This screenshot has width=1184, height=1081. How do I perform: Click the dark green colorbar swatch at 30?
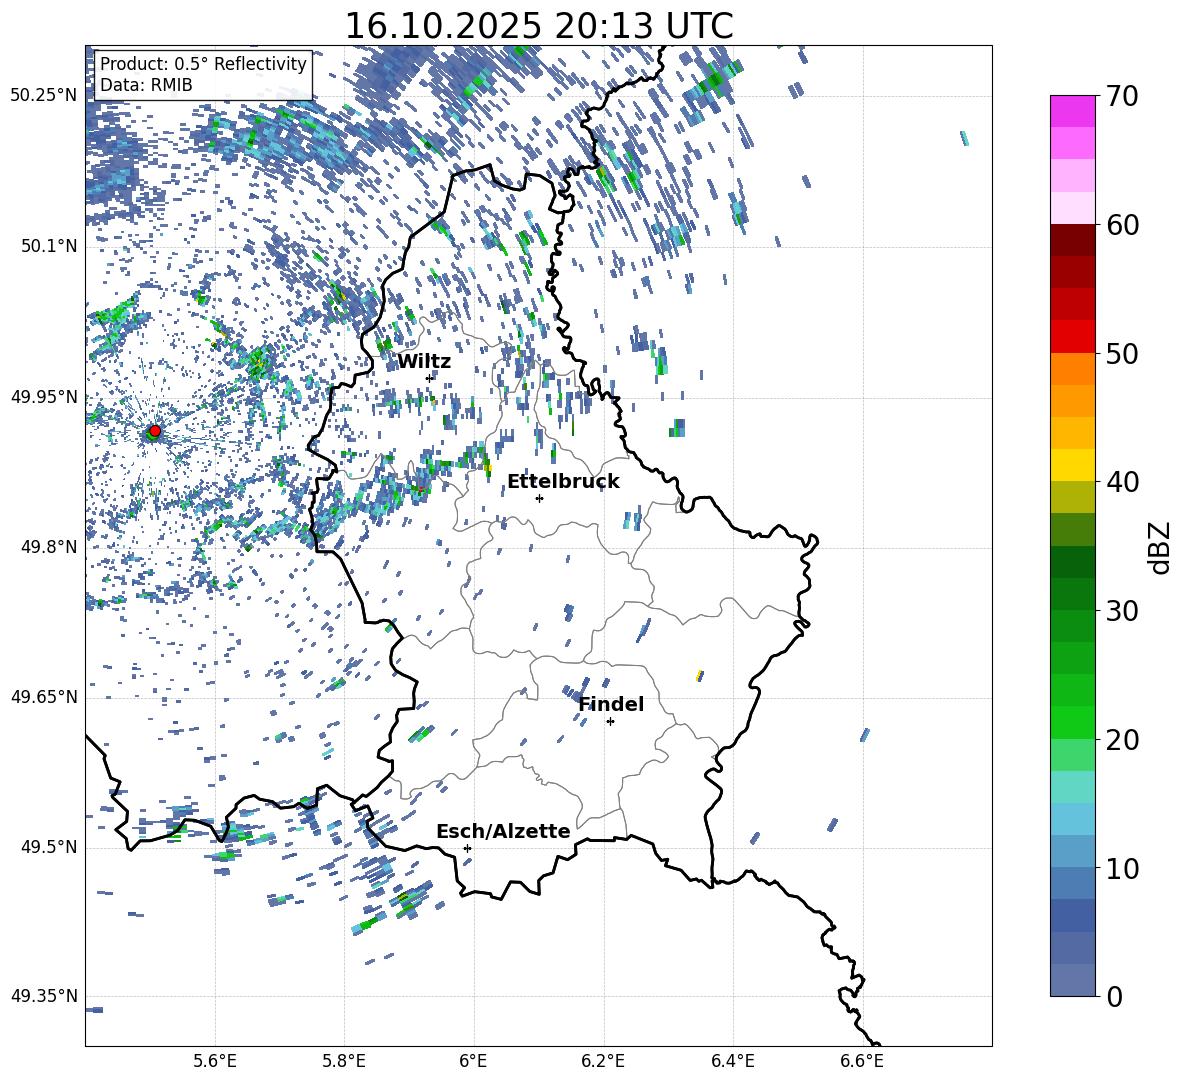[1072, 594]
